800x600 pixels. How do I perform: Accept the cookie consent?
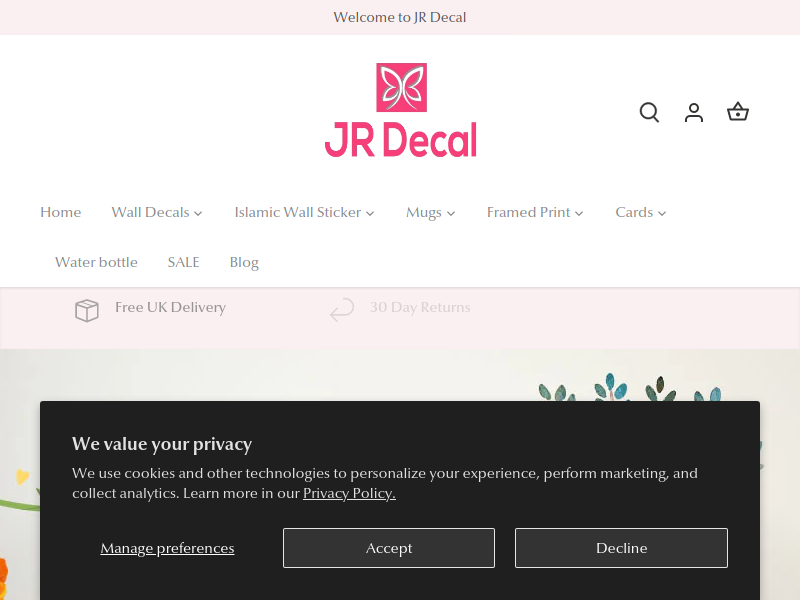pos(389,548)
